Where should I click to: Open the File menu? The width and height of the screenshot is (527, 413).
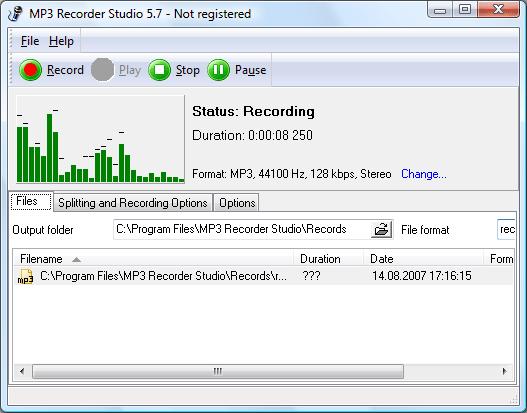30,41
